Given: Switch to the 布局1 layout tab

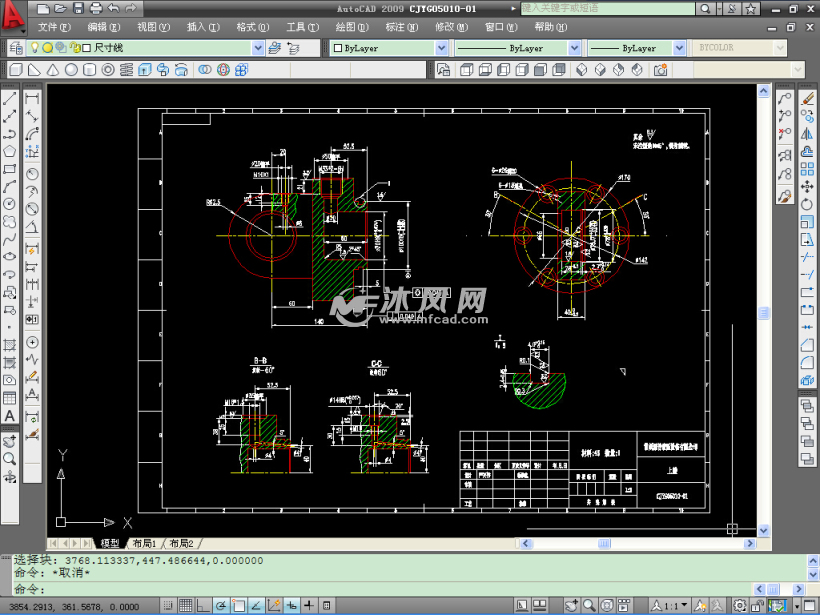Looking at the screenshot, I should [144, 544].
